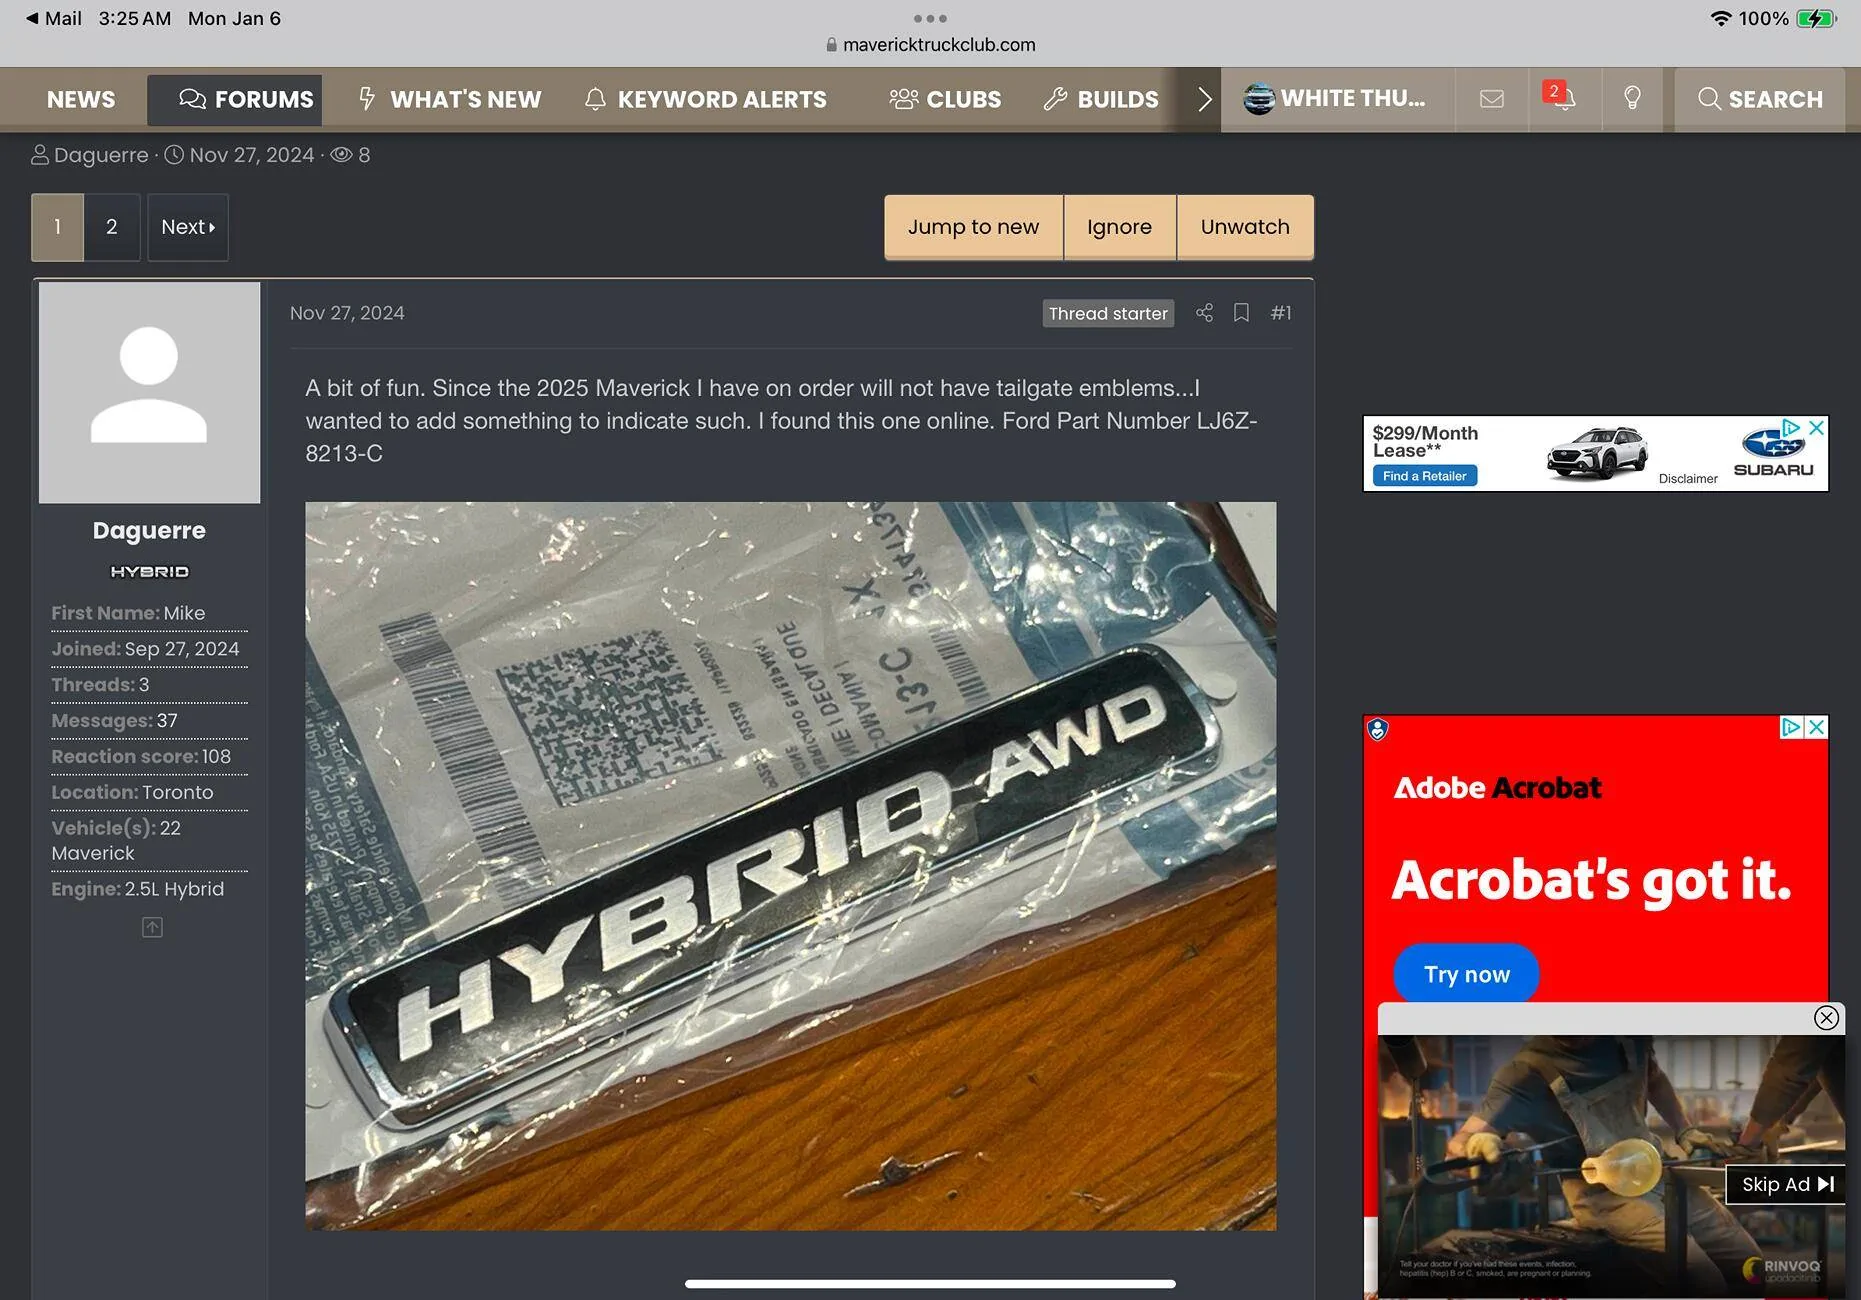
Task: Click Messages: 37 stat
Action: tap(114, 721)
